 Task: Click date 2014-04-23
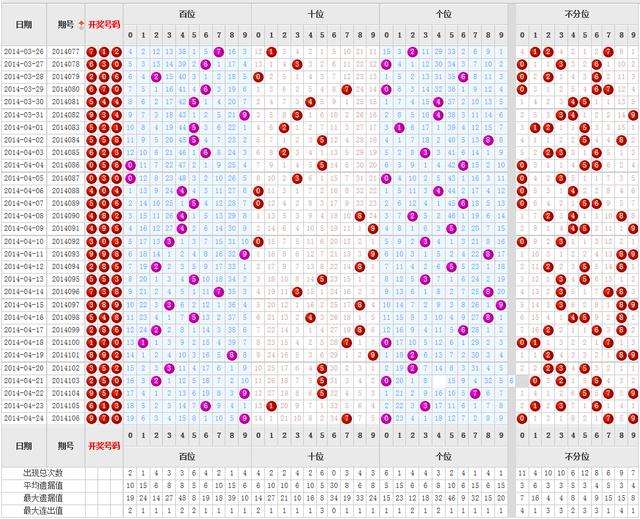(24, 406)
